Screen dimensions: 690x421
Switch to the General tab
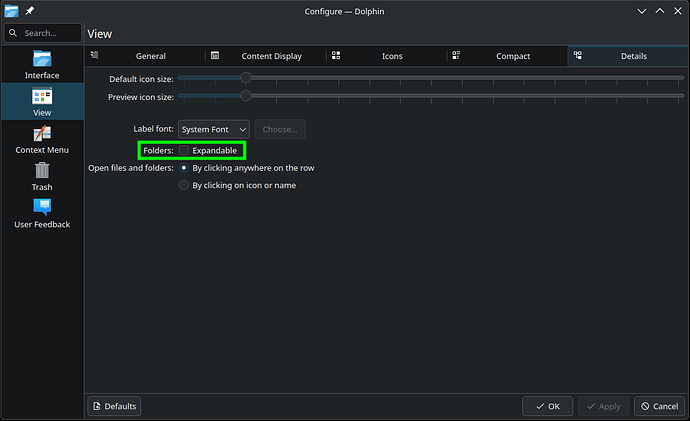(150, 56)
